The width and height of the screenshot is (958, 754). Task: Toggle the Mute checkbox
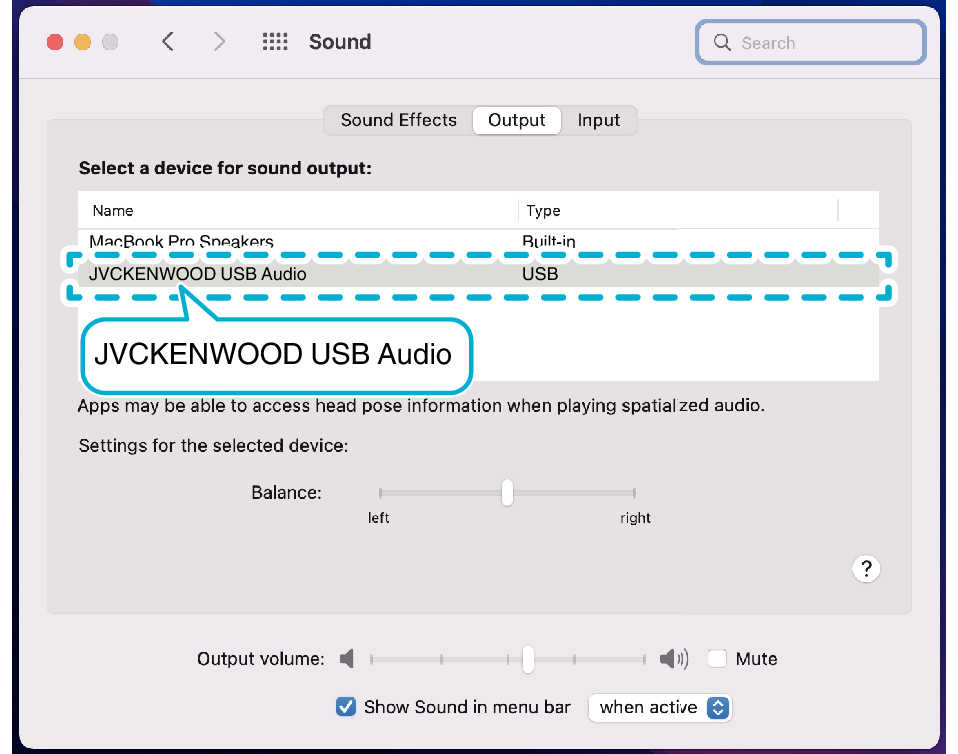coord(717,659)
